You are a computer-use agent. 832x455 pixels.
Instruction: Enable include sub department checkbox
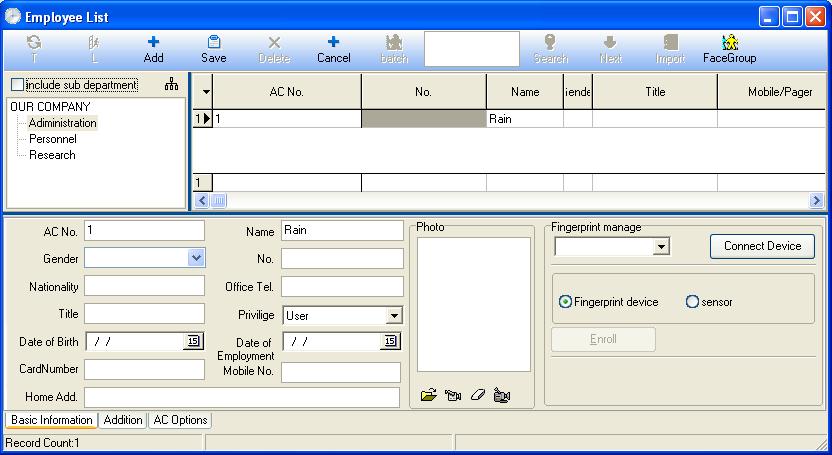tap(18, 85)
